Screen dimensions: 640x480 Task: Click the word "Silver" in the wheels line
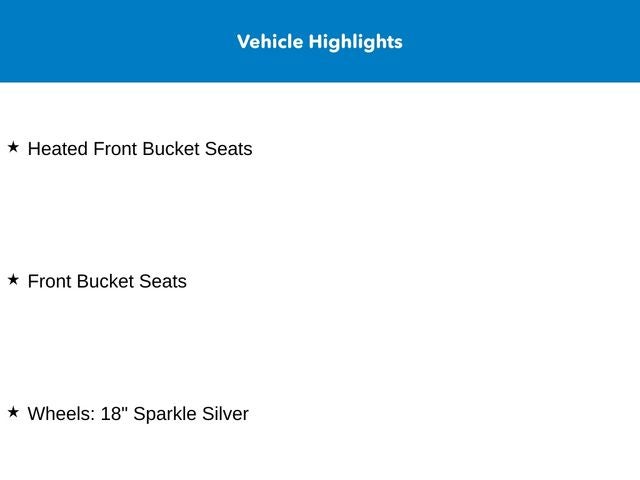click(x=225, y=414)
